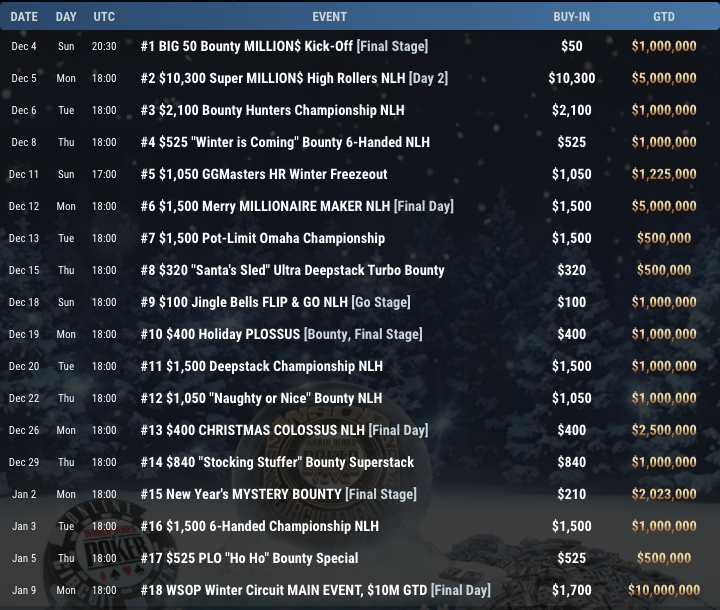
Task: Select #1 BIG 50 Bounty MILLION$ Kick-Off event
Action: click(284, 46)
